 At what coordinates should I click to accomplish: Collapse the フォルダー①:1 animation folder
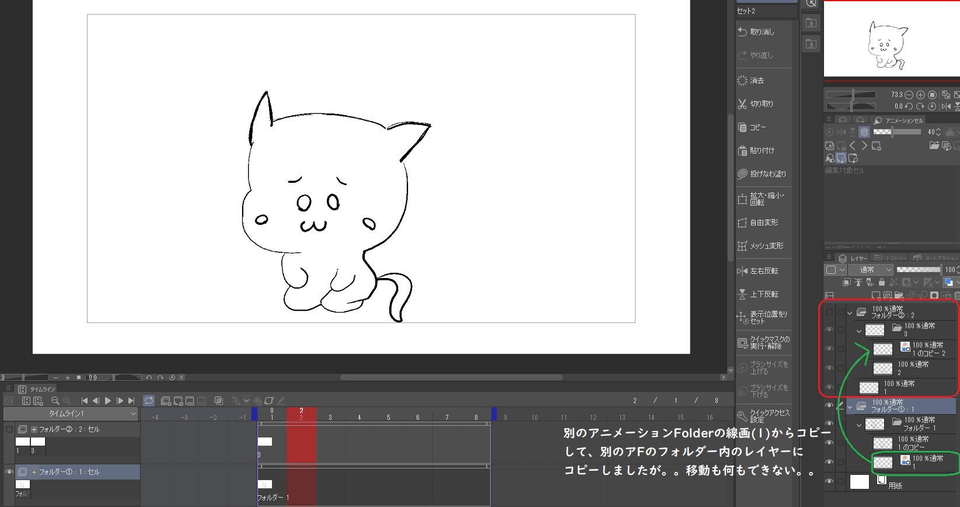click(x=850, y=406)
